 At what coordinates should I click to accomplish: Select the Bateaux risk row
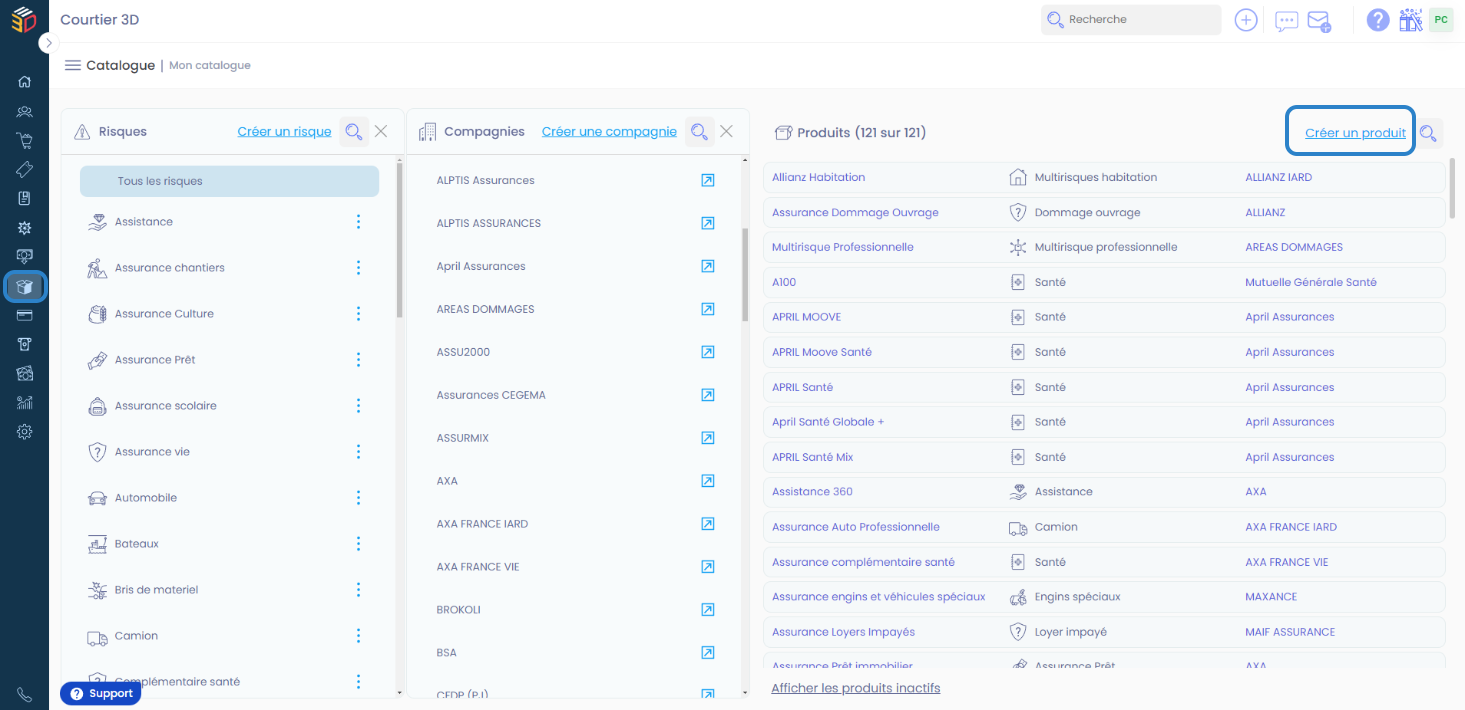pyautogui.click(x=229, y=544)
